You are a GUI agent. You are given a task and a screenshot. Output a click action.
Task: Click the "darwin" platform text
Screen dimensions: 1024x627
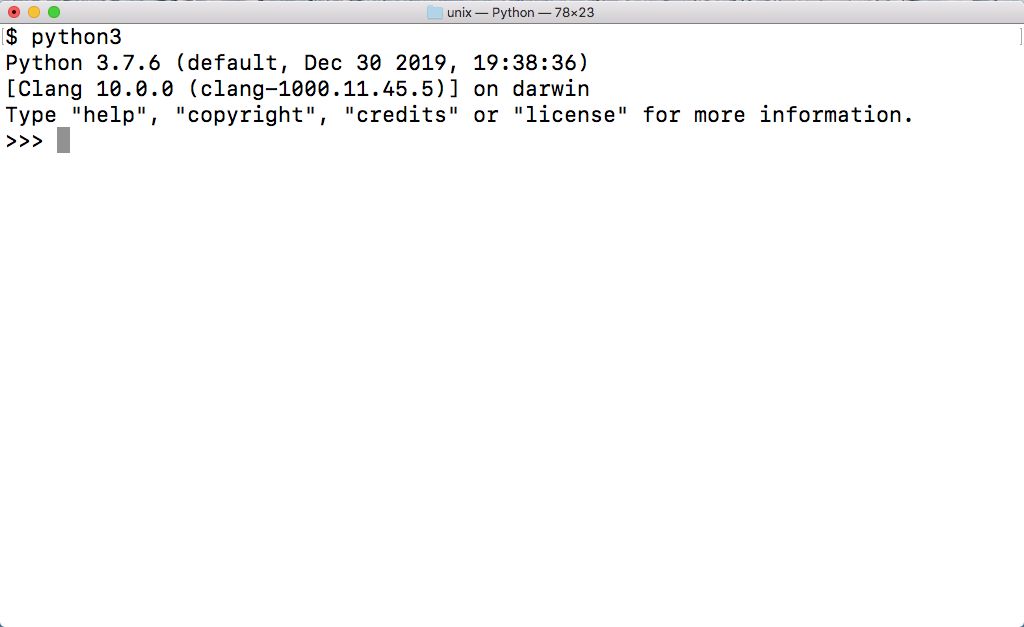tap(550, 90)
